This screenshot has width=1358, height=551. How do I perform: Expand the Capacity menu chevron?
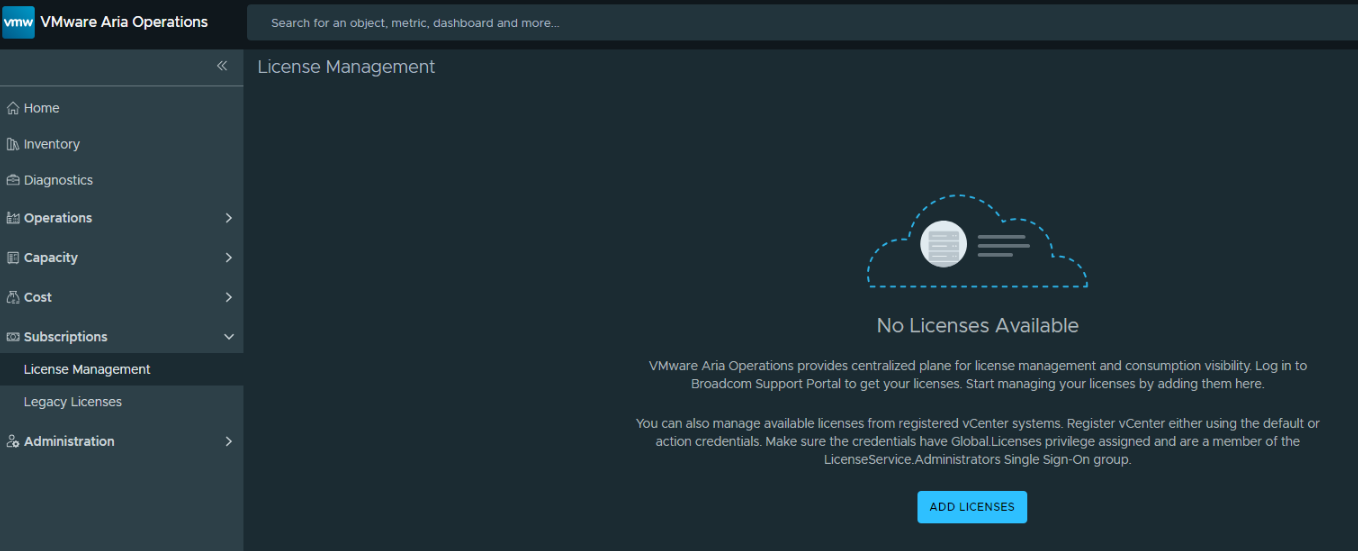pos(228,257)
